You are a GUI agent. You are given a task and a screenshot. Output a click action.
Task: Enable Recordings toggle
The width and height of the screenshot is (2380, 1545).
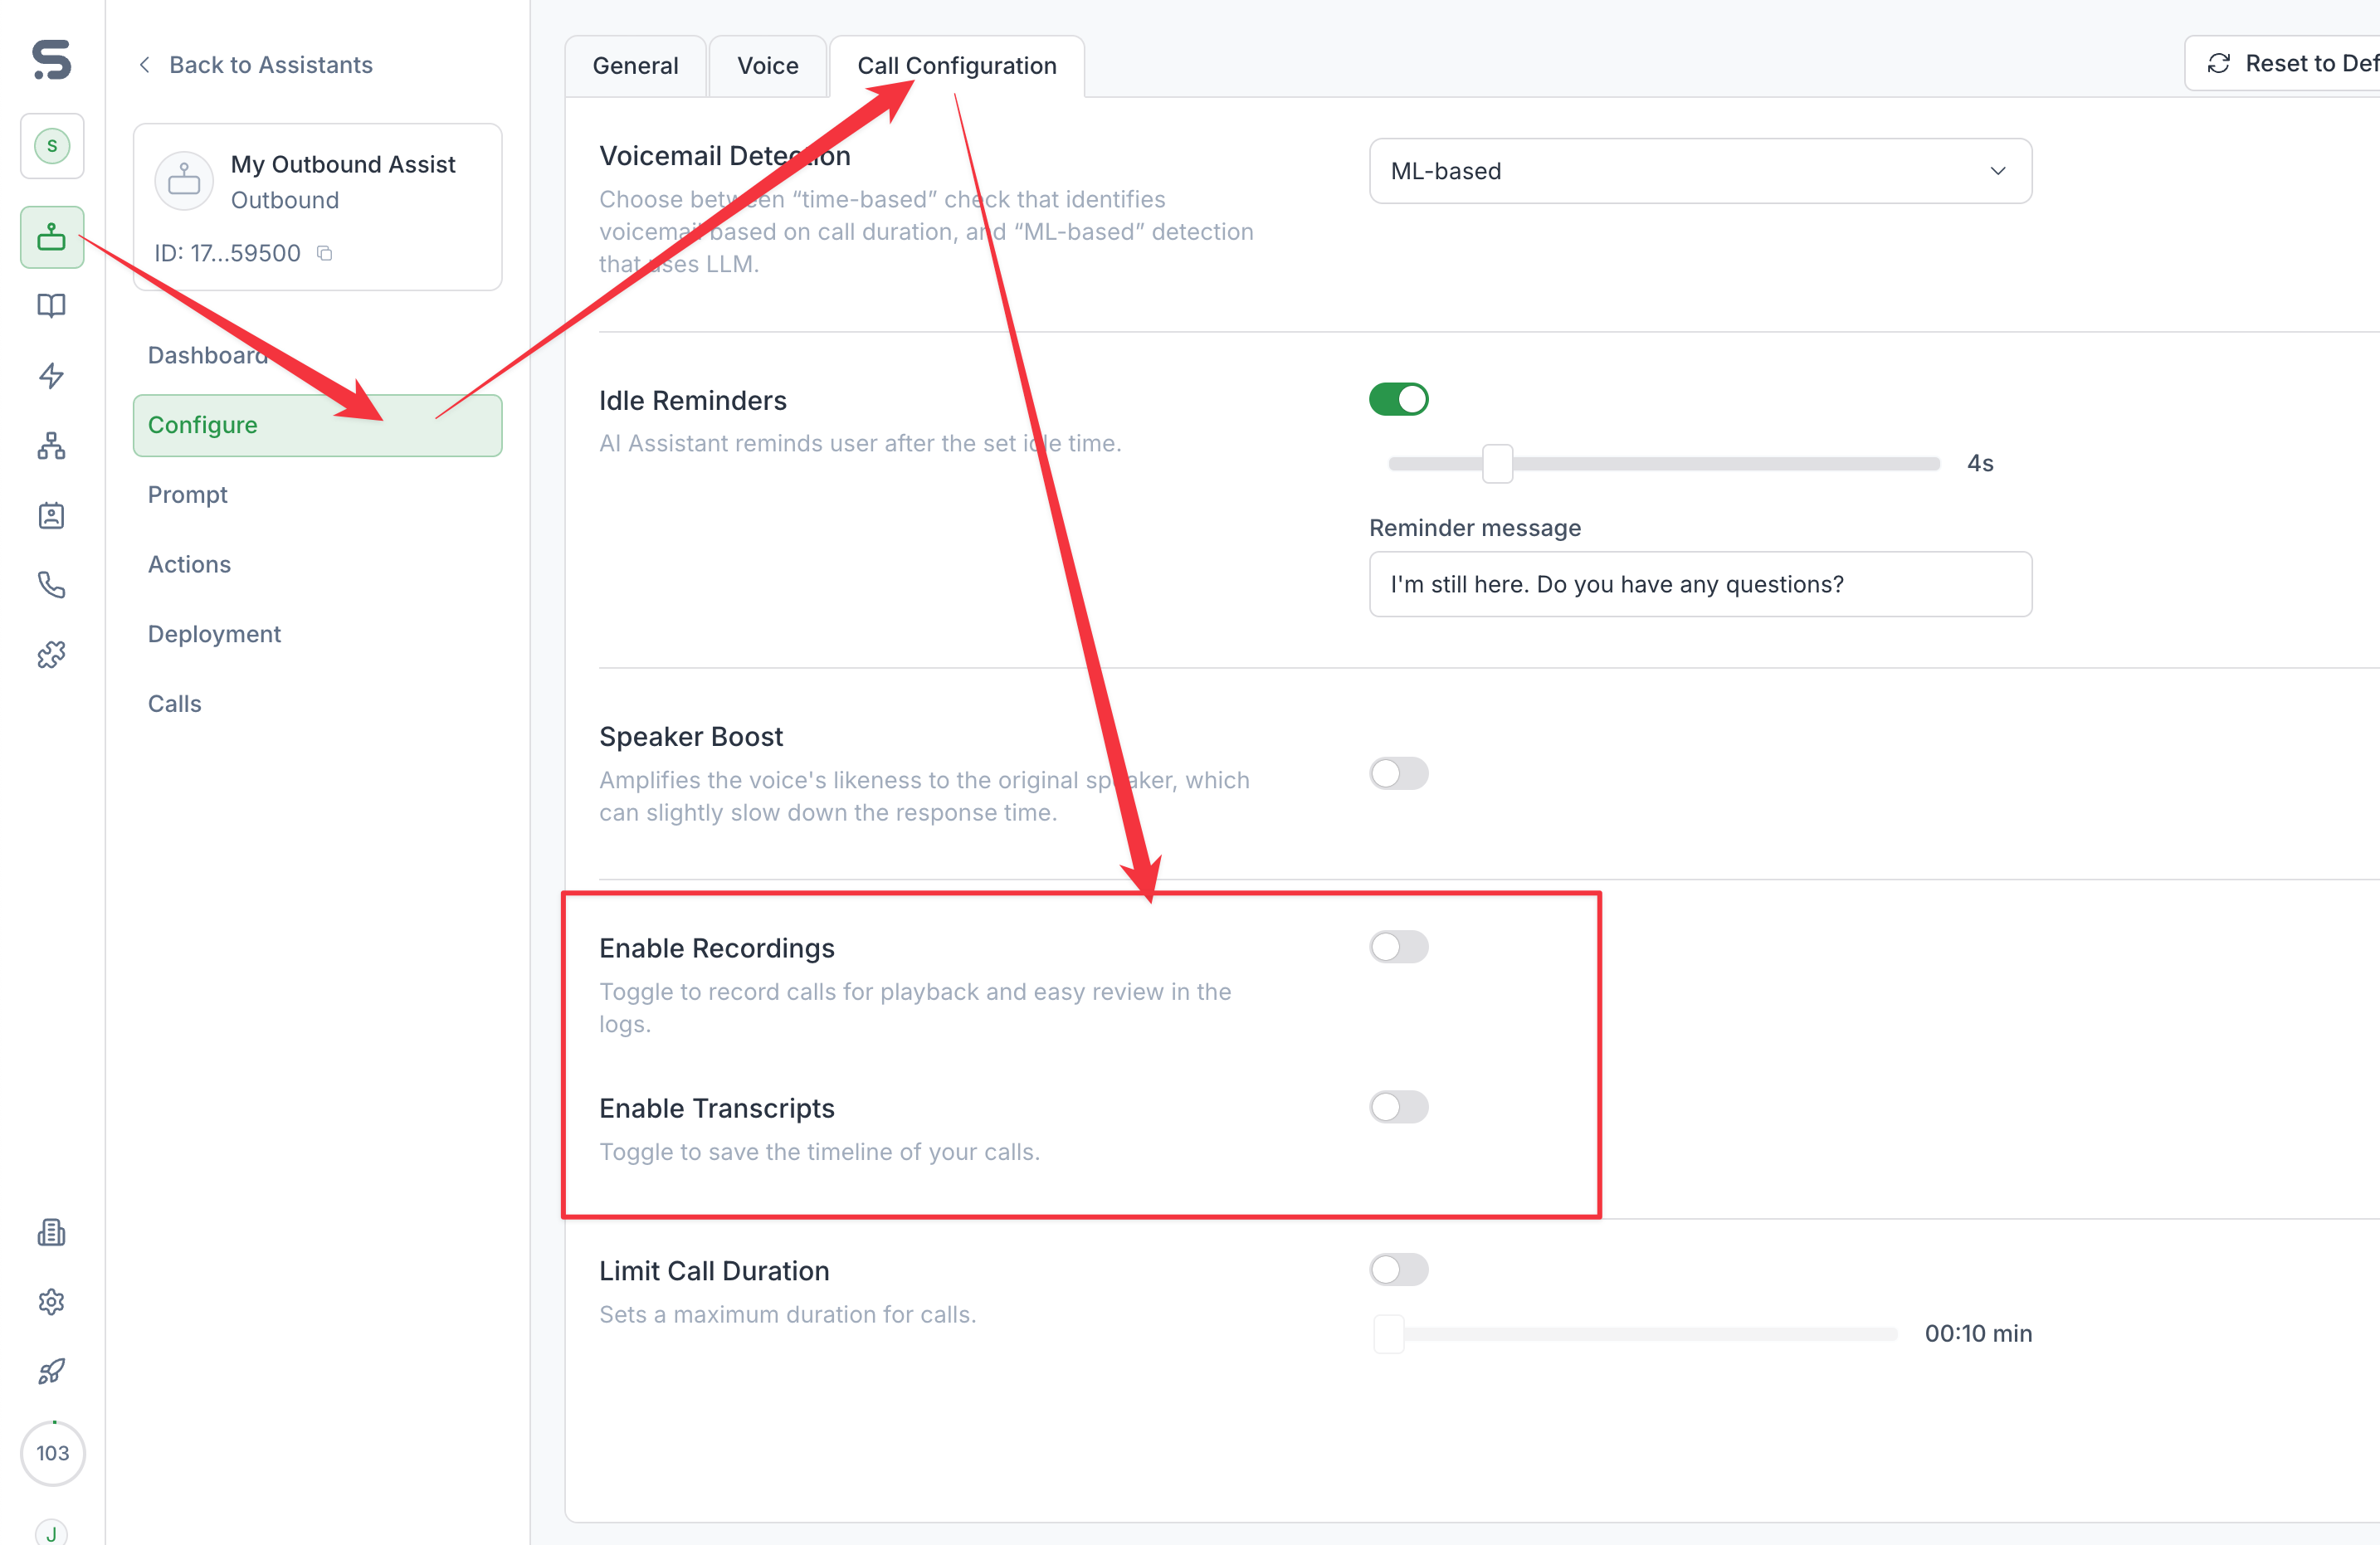(x=1398, y=946)
